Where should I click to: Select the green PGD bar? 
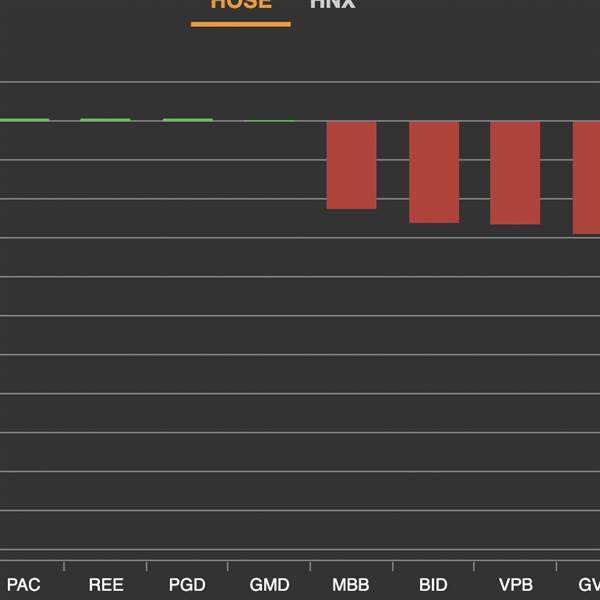[x=188, y=120]
